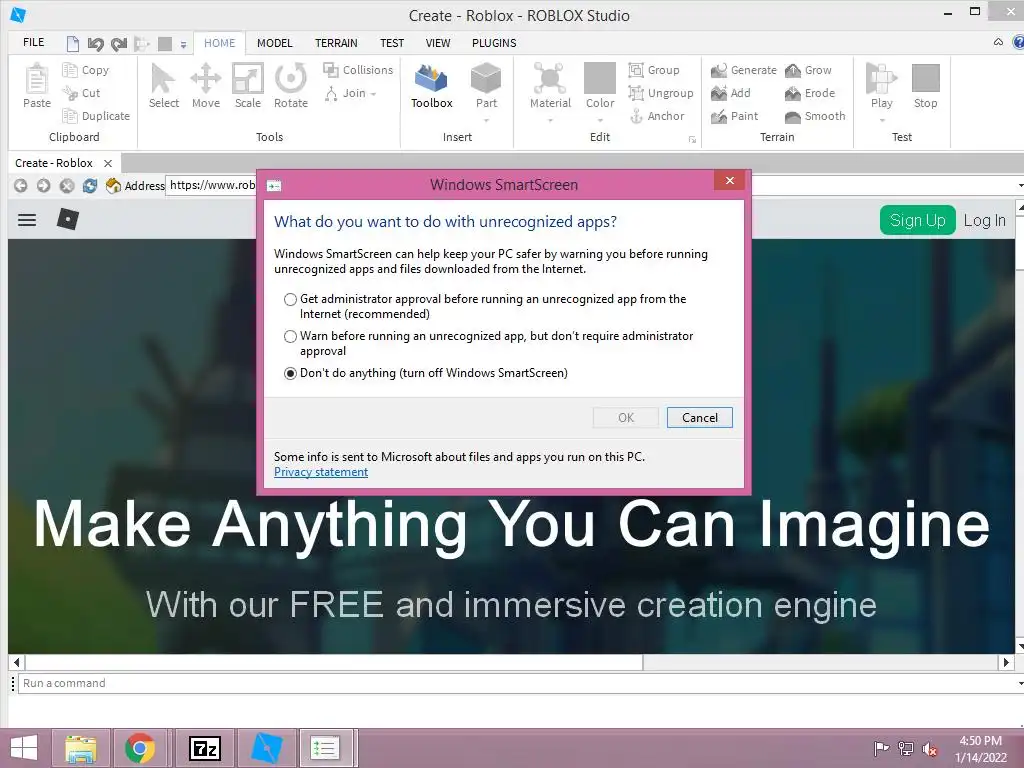Click the Paint terrain tool
Screen dimensions: 1024x768
[735, 116]
